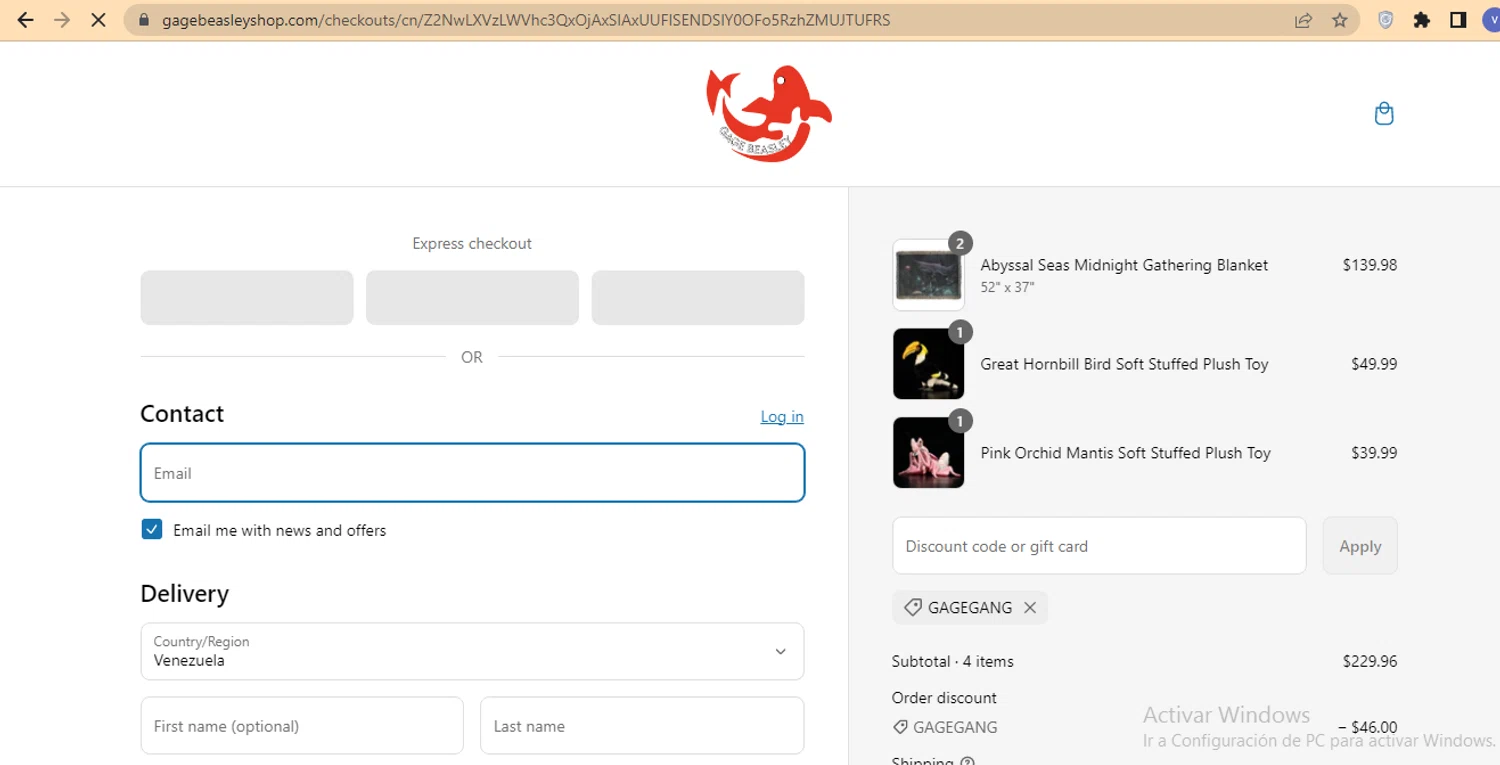Click the Discount code or gift card field
This screenshot has height=765, width=1500.
click(1099, 546)
